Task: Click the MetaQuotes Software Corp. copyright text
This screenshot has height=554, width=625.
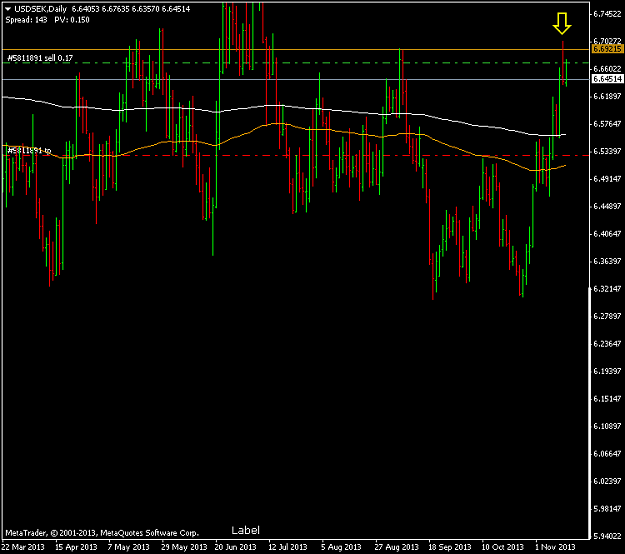Action: point(102,533)
